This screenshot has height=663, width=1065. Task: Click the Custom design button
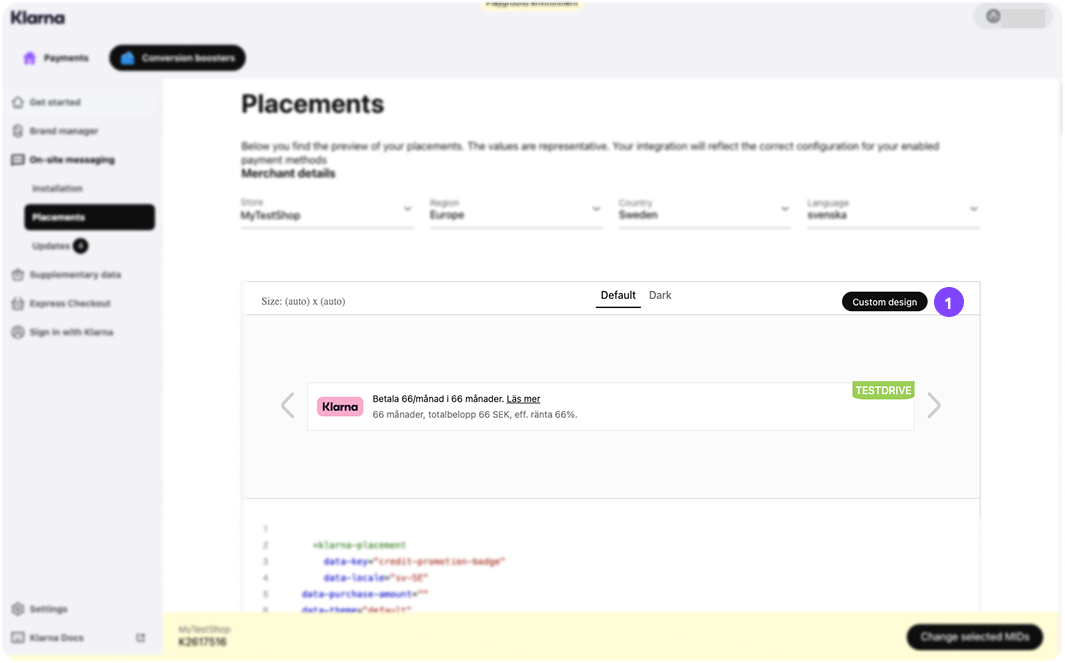884,302
